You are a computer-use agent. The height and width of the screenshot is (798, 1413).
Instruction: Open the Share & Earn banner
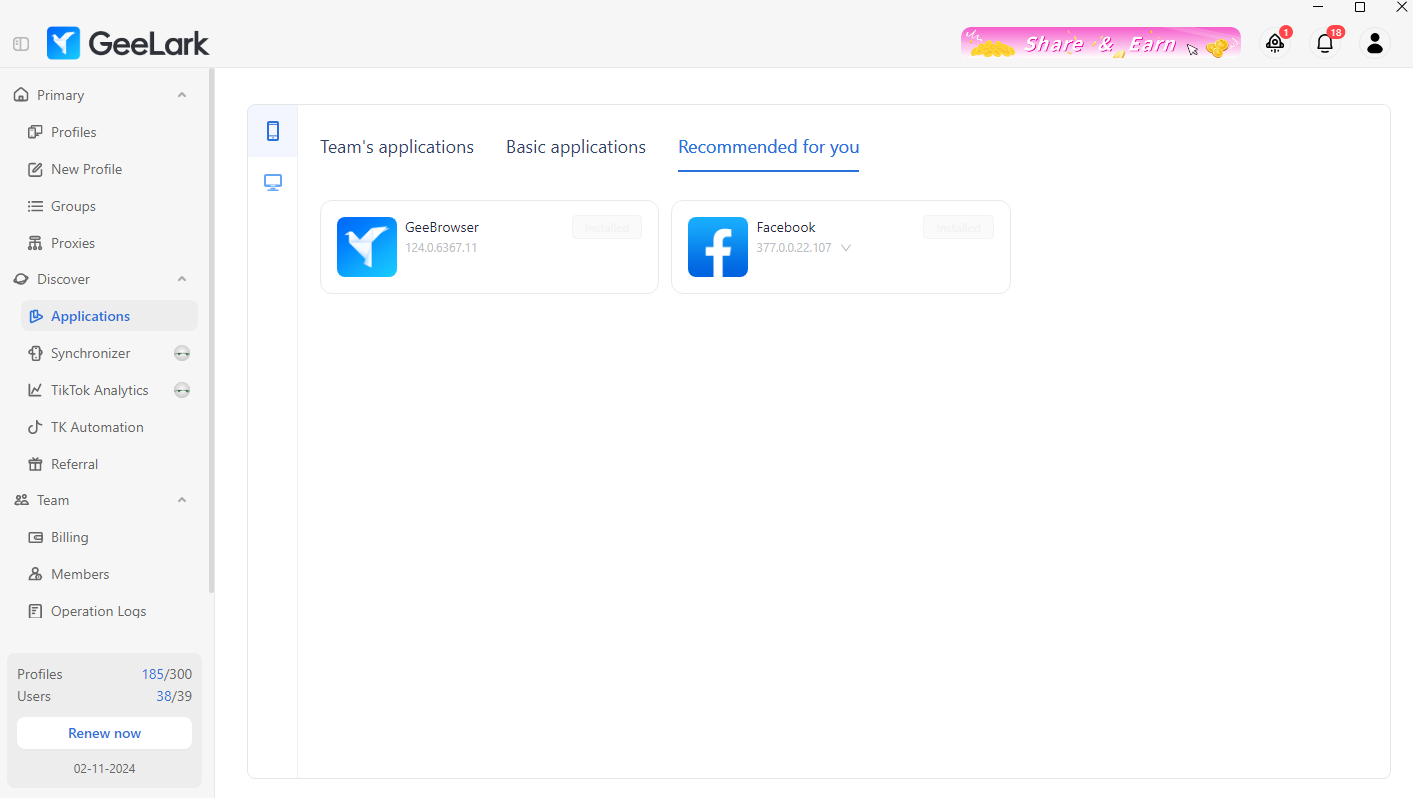pyautogui.click(x=1100, y=43)
